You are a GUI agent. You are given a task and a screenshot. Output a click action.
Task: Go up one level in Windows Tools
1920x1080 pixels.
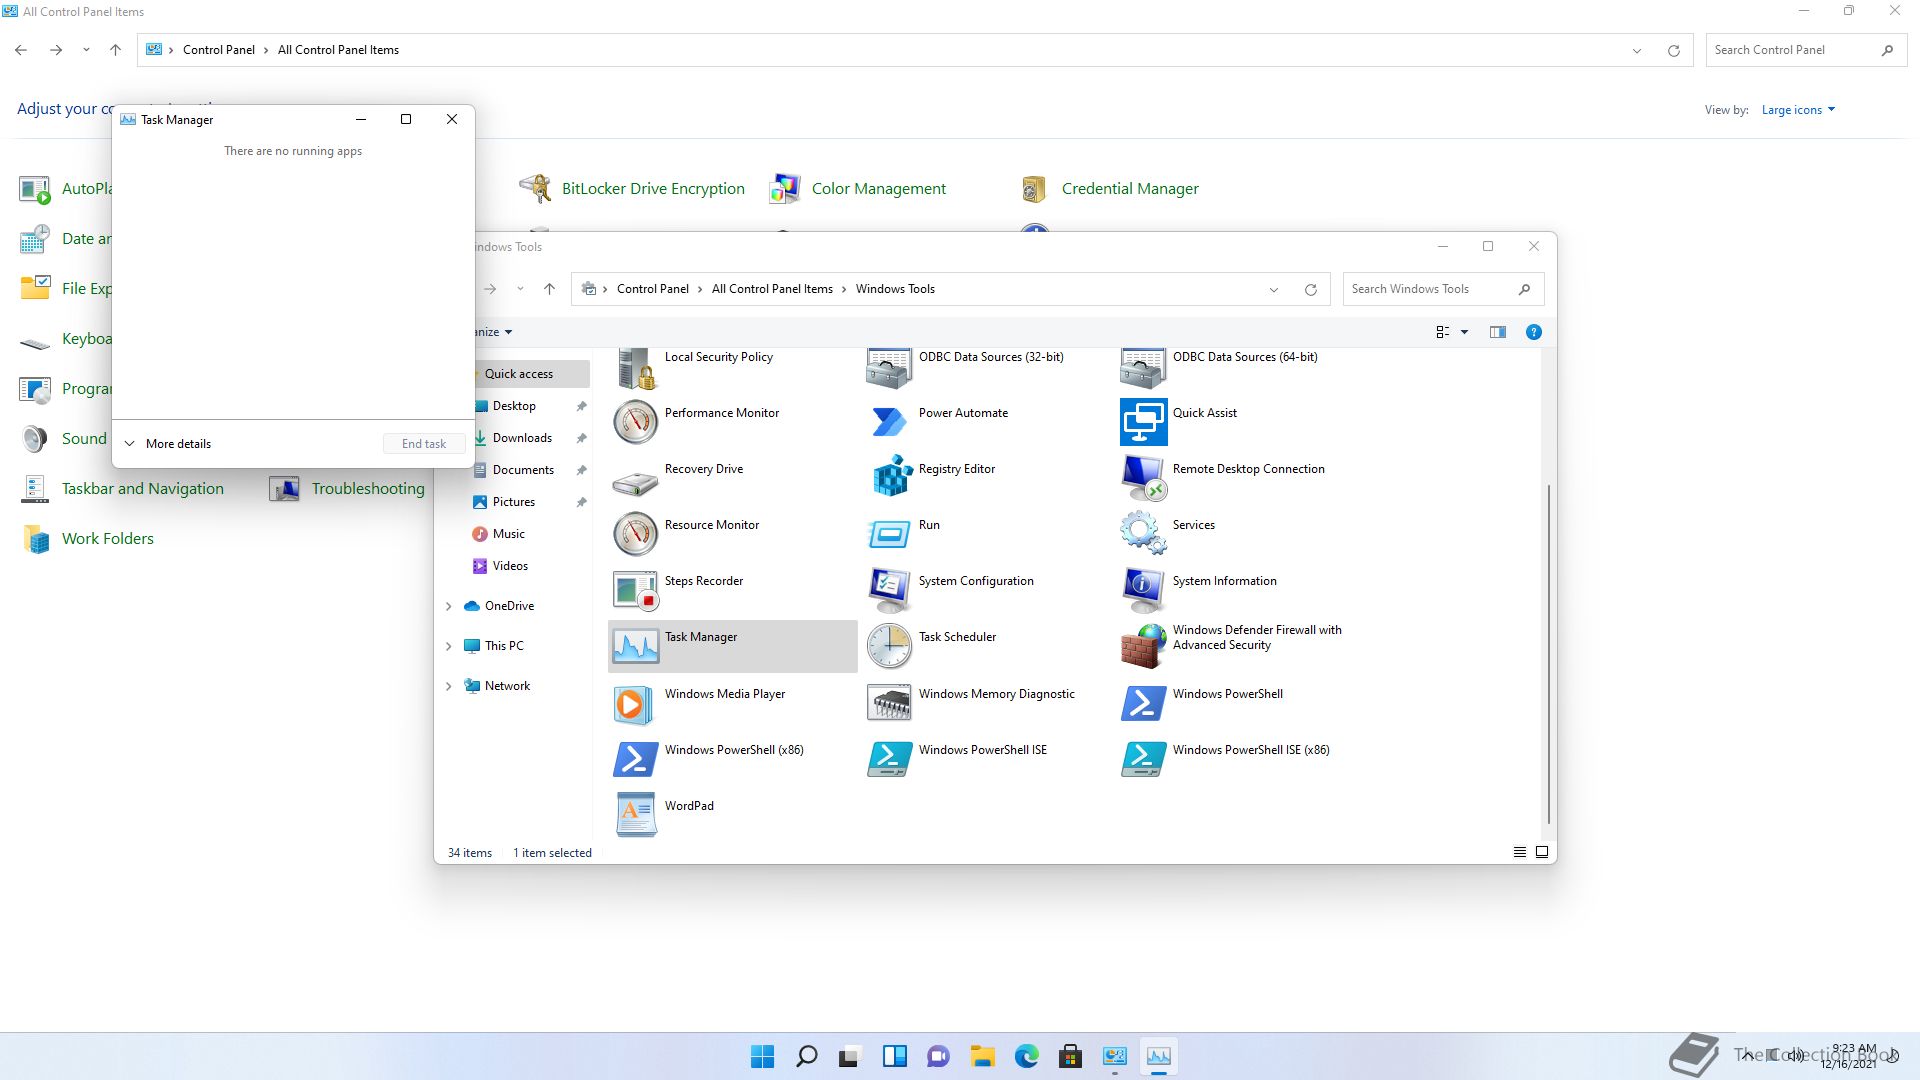point(549,289)
